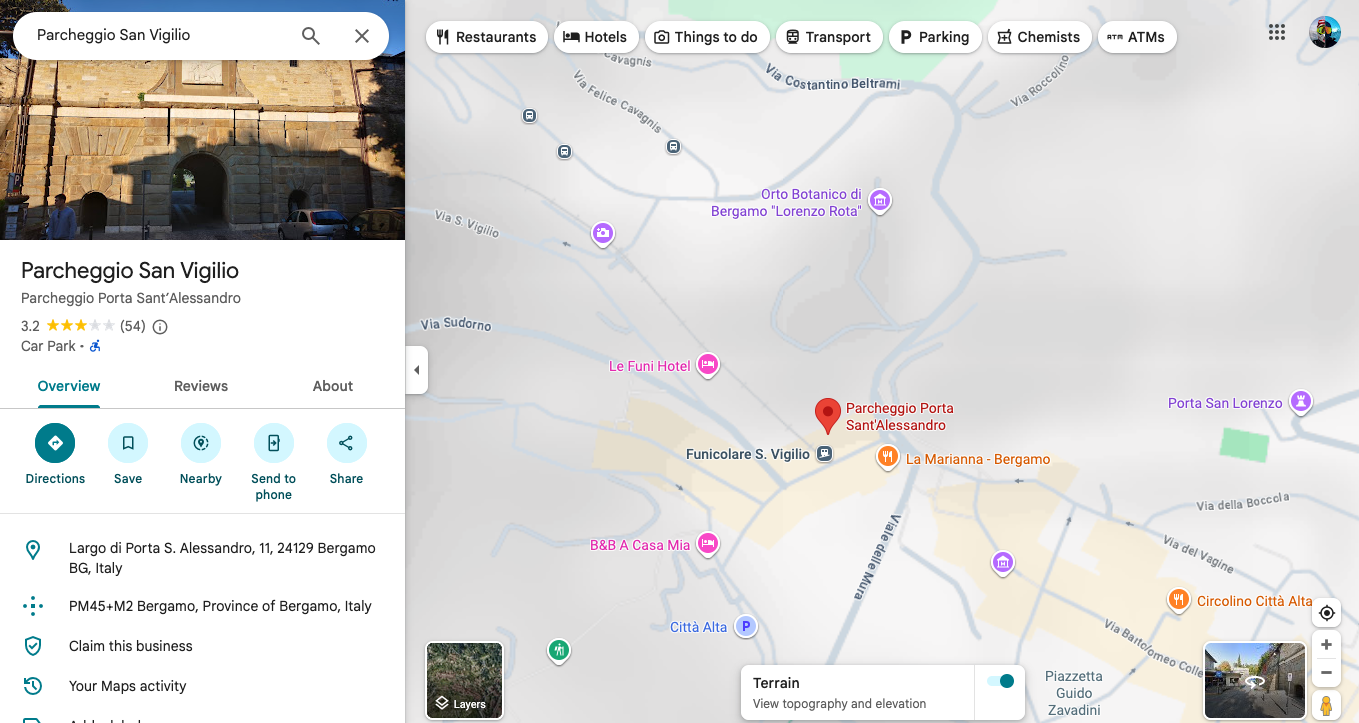This screenshot has width=1359, height=723.
Task: Clear the search with the X icon
Action: 362,36
